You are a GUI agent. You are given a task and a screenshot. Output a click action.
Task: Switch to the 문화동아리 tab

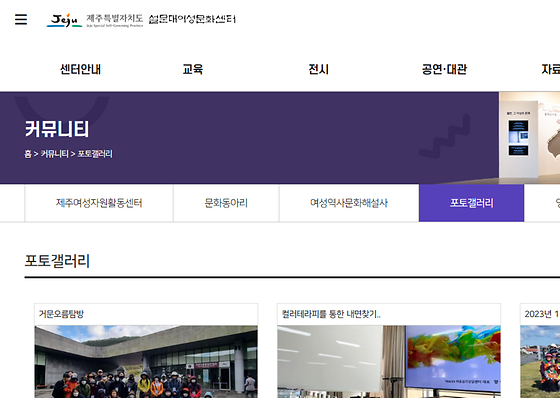click(x=226, y=203)
